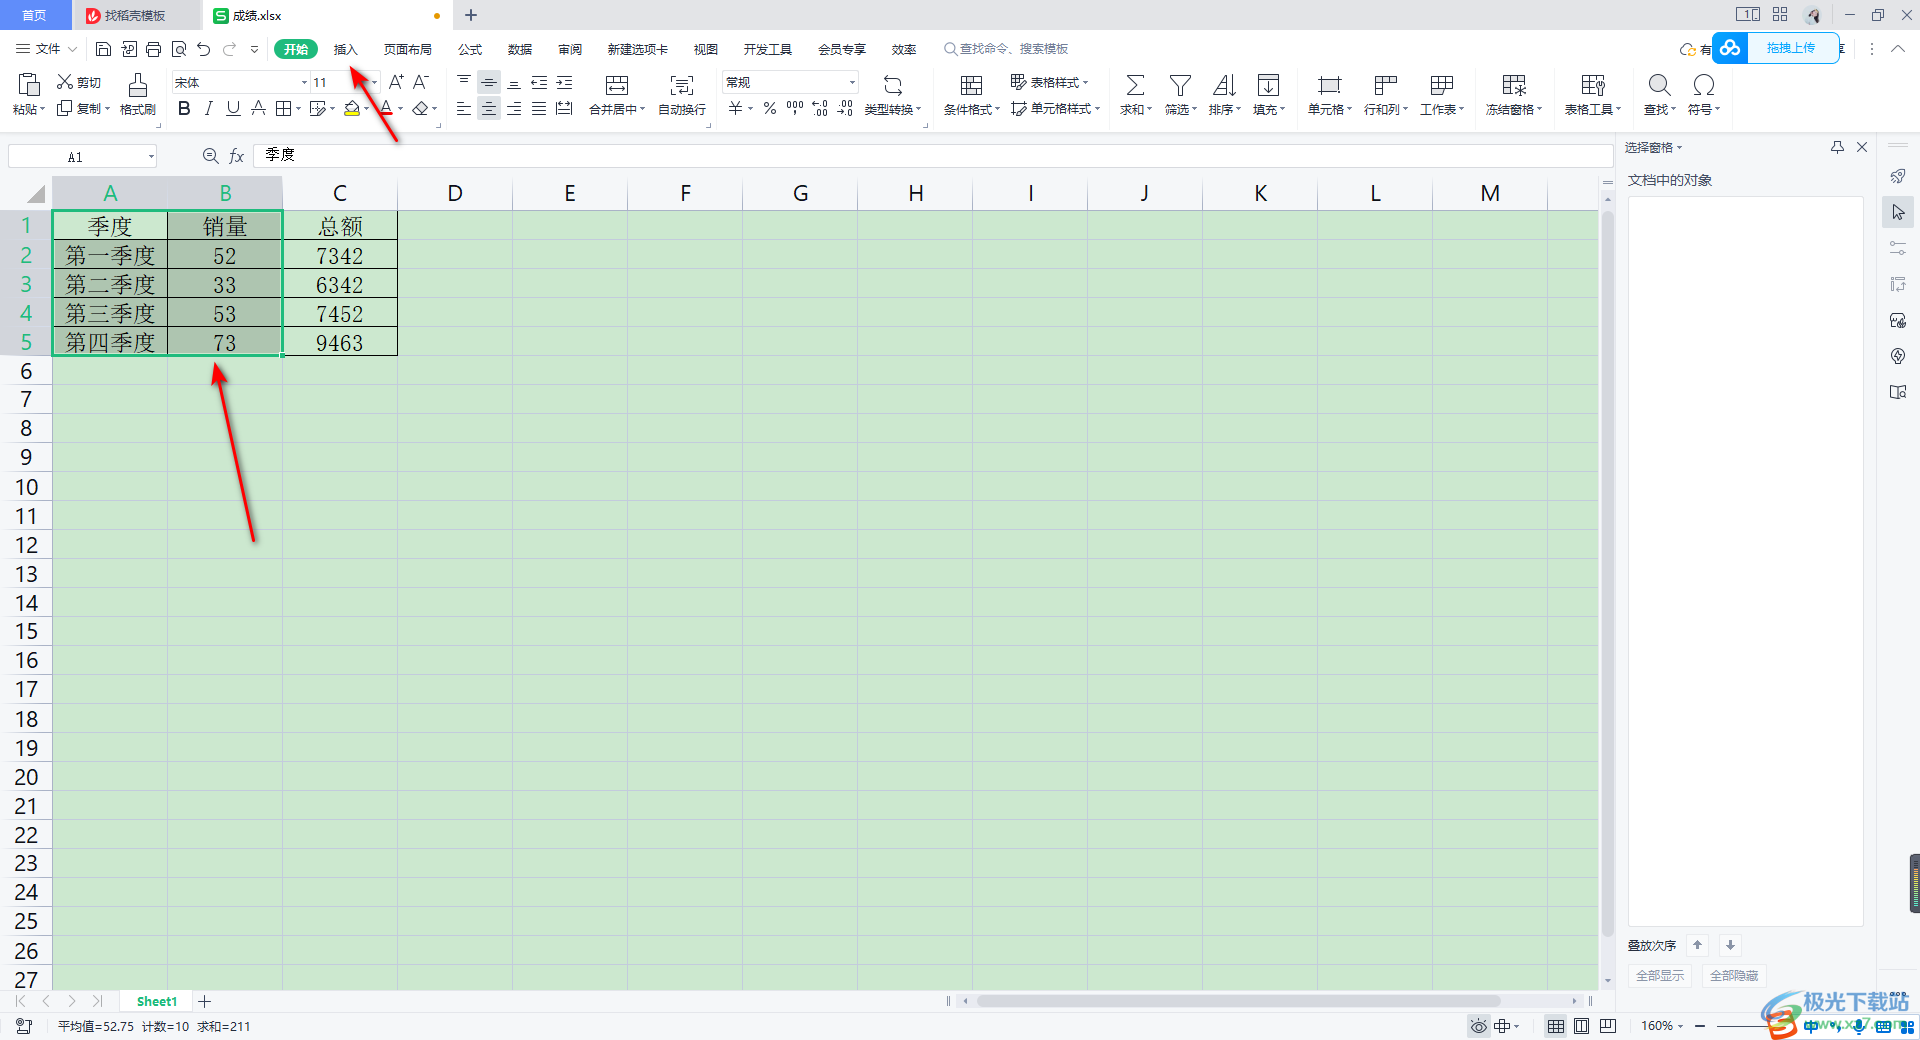This screenshot has height=1040, width=1920.
Task: Enable align right for cells
Action: [514, 108]
